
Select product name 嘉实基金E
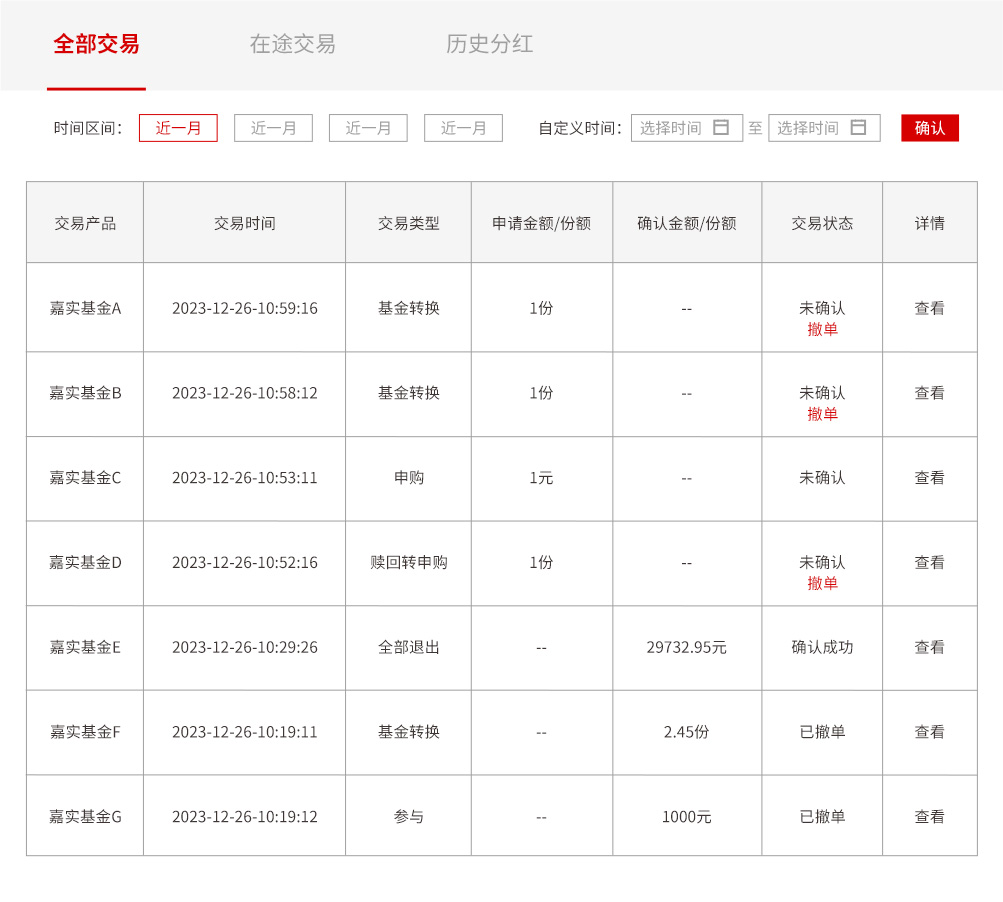85,647
